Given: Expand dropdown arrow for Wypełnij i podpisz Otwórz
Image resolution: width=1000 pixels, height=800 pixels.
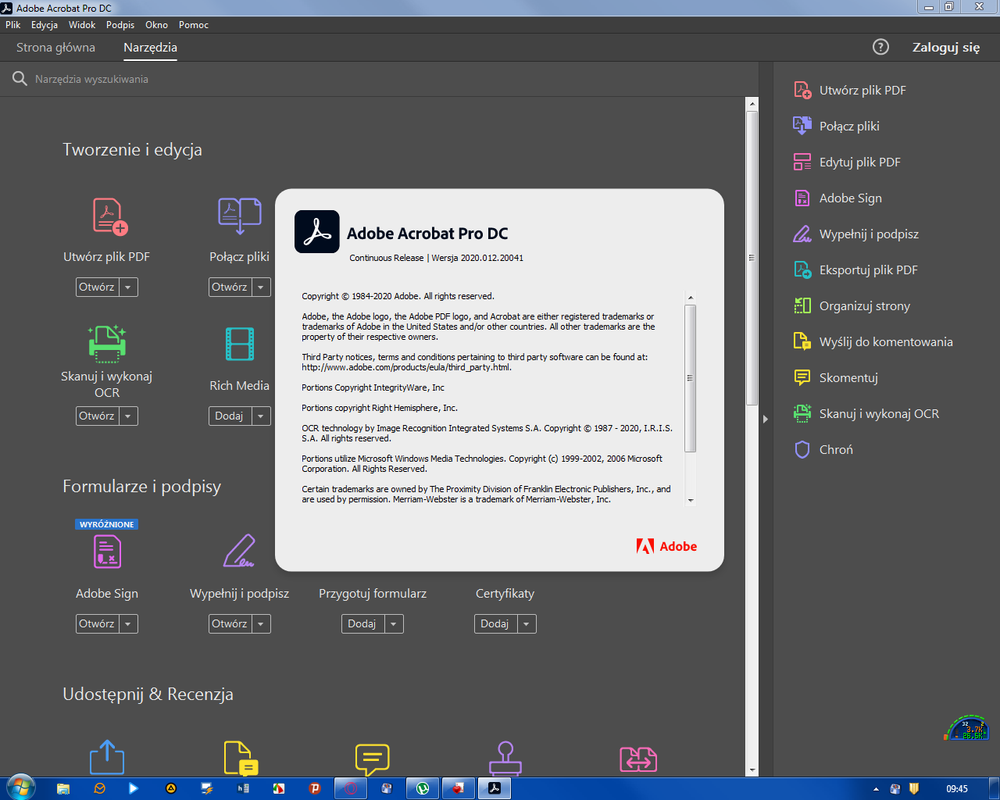Looking at the screenshot, I should [x=261, y=624].
